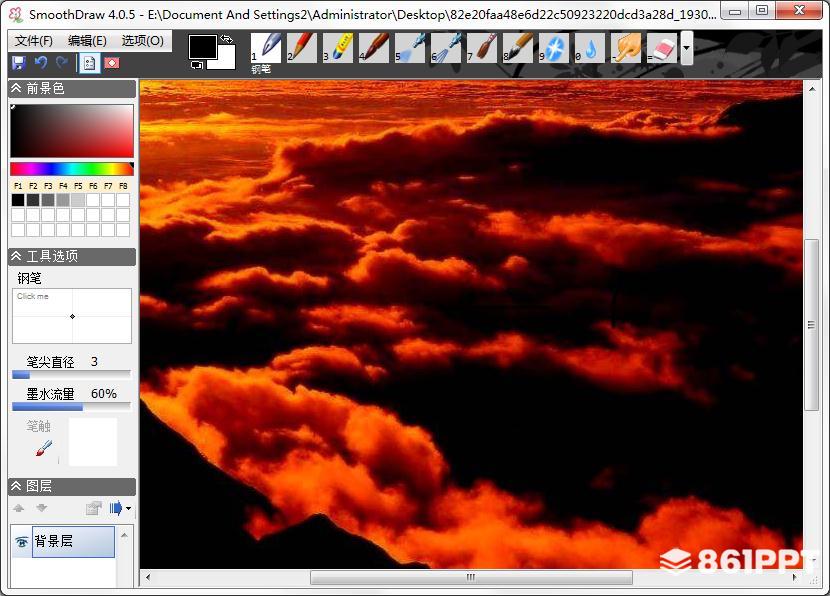Swap foreground and background colors arrow

tap(227, 39)
